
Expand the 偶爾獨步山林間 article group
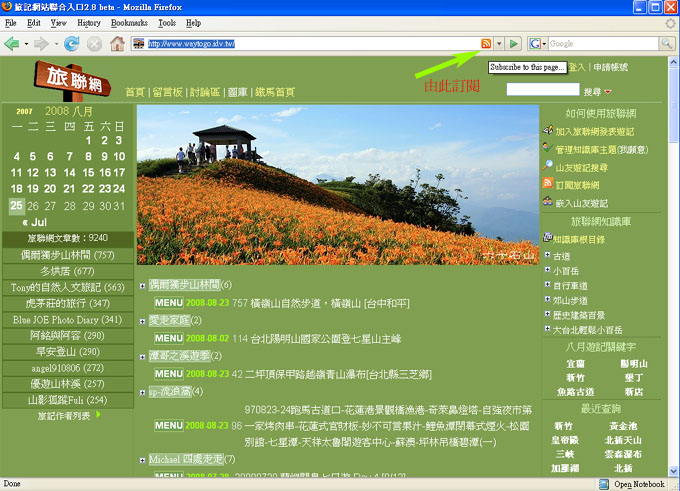(x=143, y=285)
